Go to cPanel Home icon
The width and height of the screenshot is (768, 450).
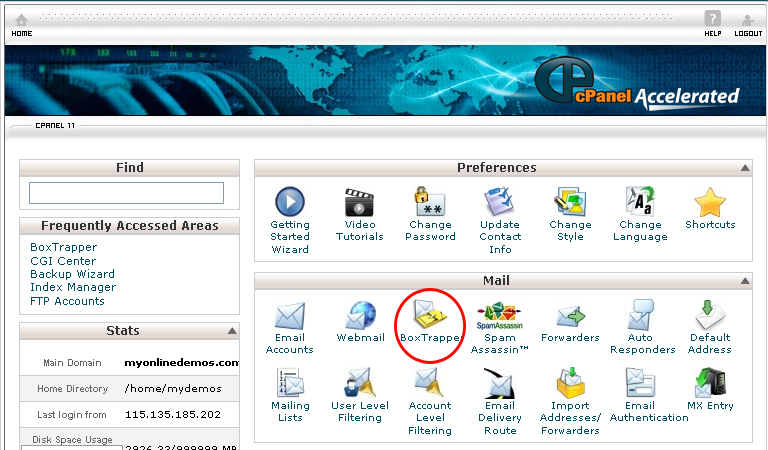pyautogui.click(x=22, y=21)
